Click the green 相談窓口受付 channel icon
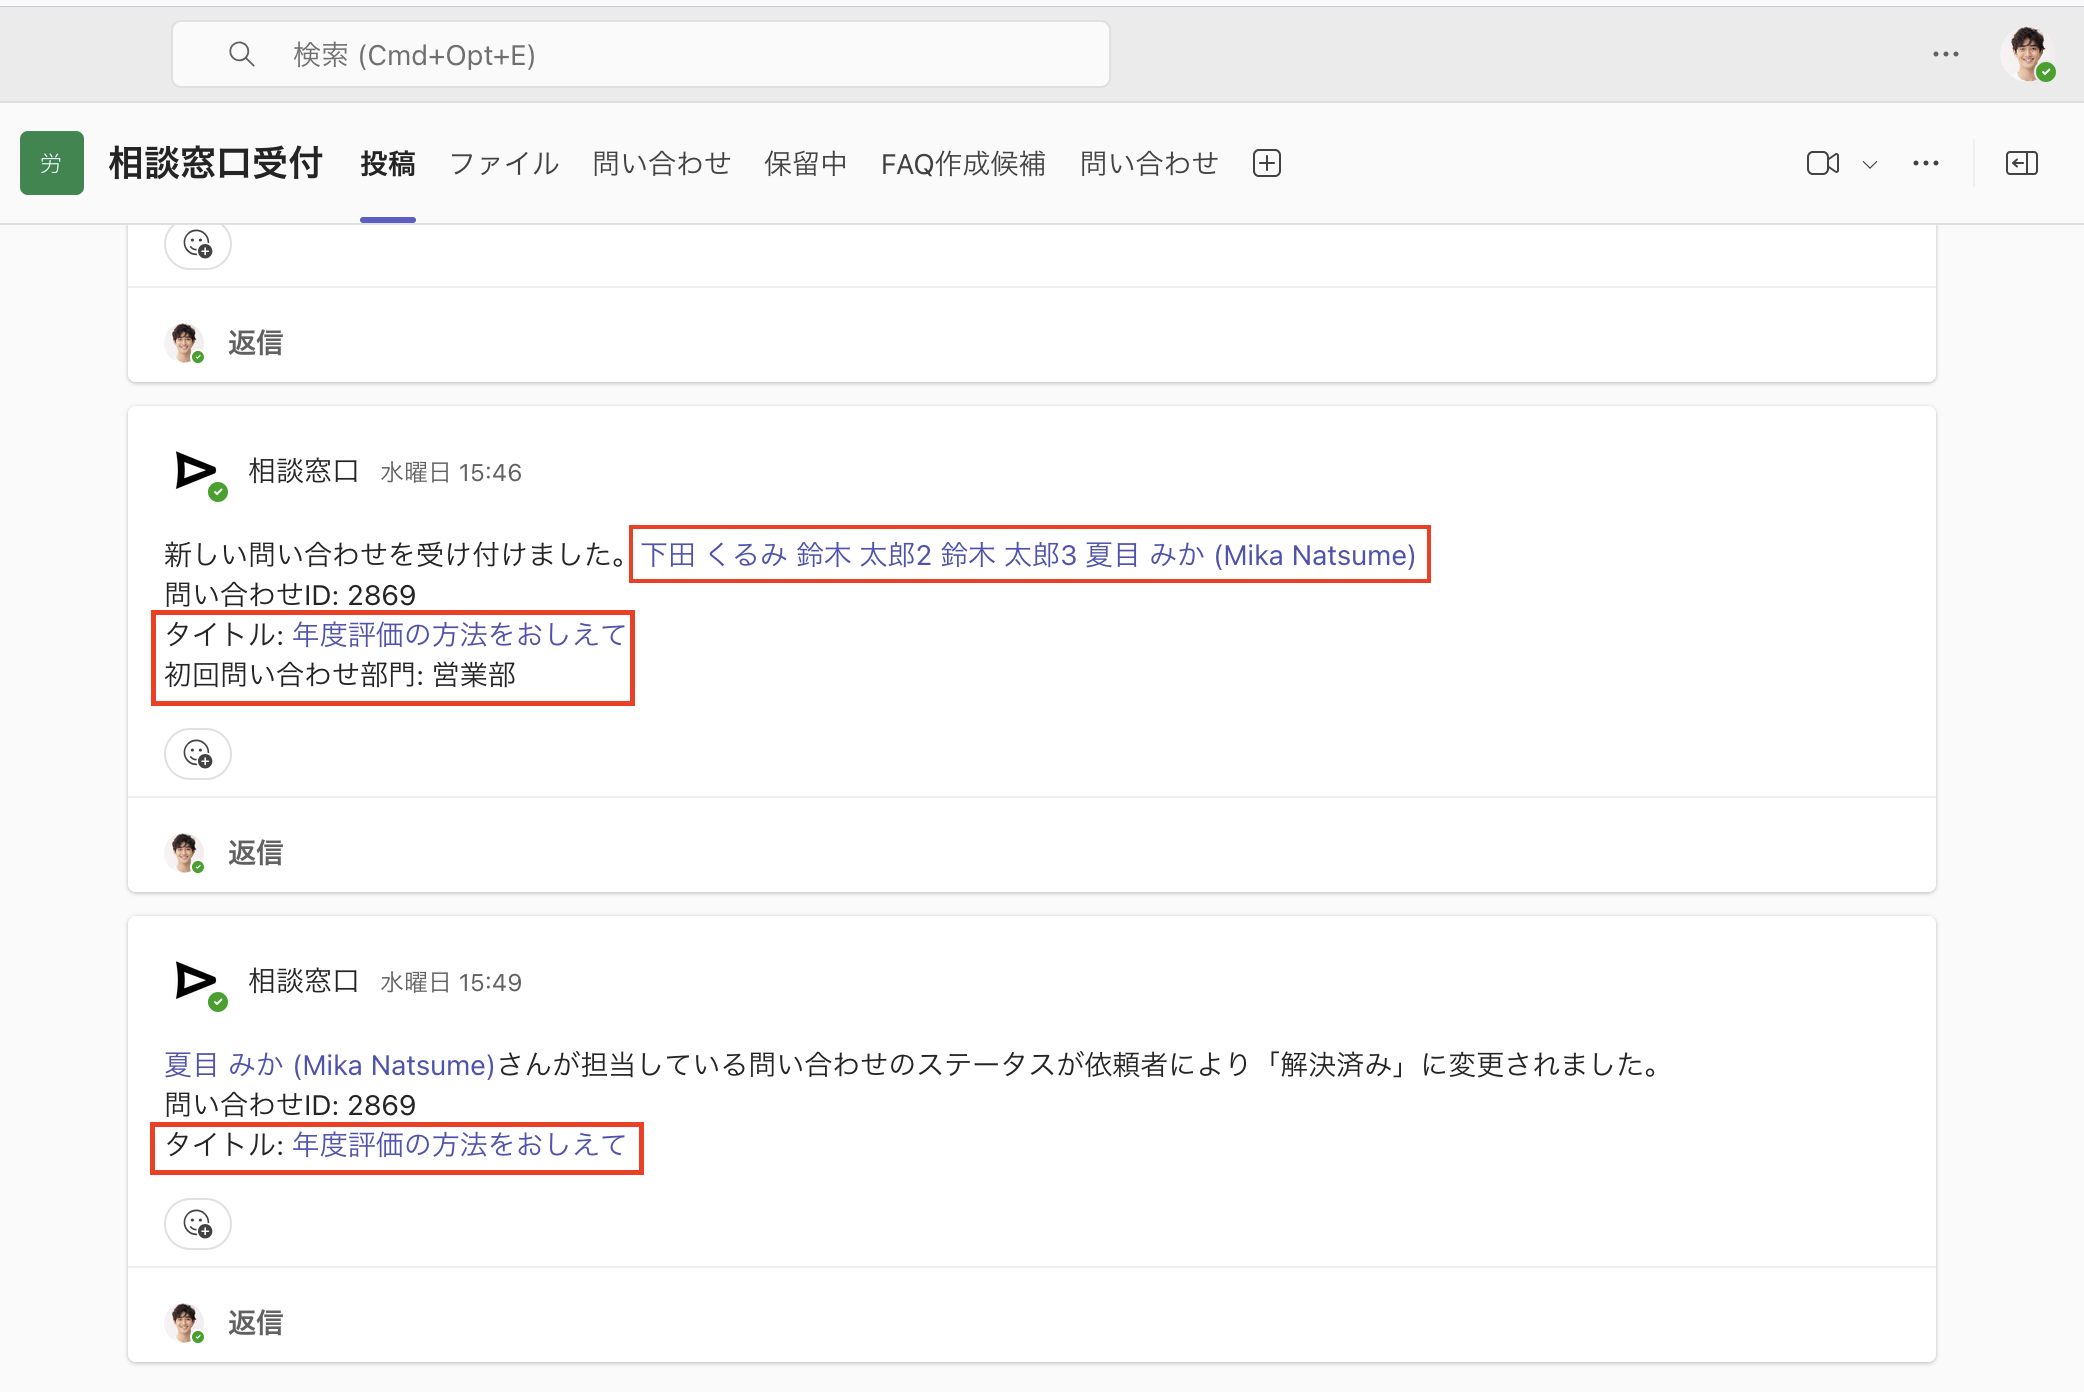The width and height of the screenshot is (2084, 1392). tap(51, 163)
